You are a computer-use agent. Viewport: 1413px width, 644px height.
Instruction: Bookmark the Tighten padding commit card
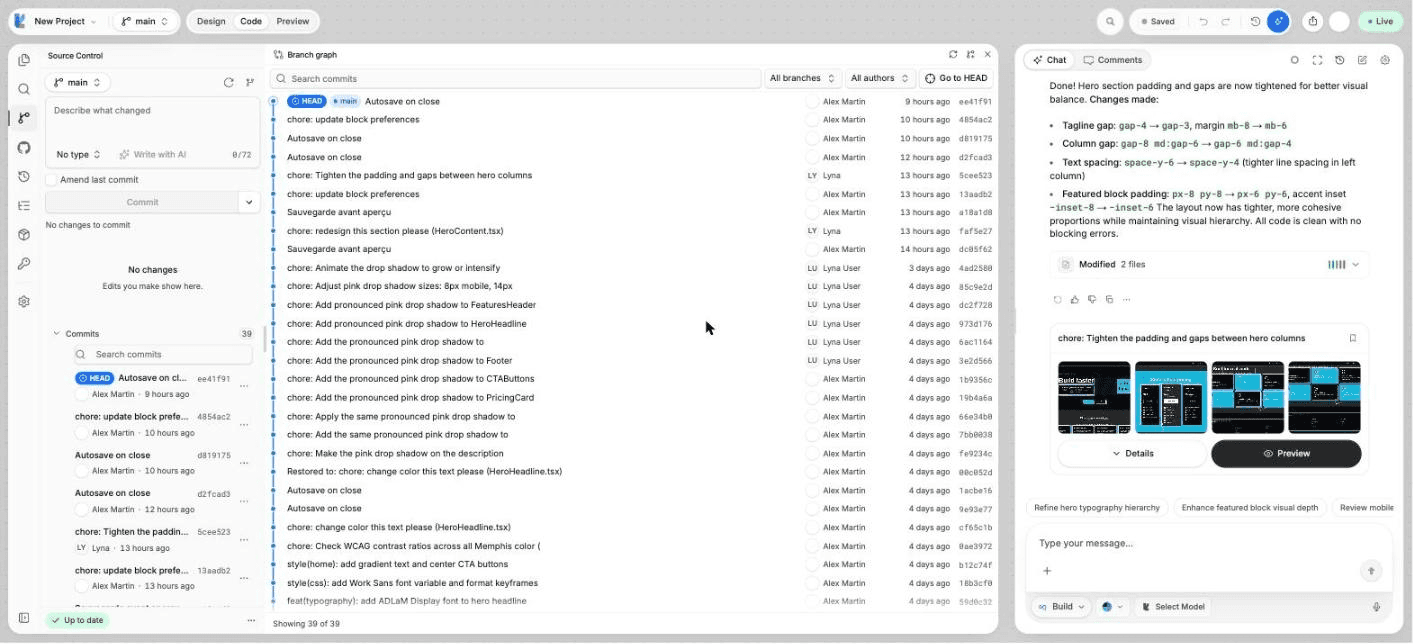point(1353,338)
